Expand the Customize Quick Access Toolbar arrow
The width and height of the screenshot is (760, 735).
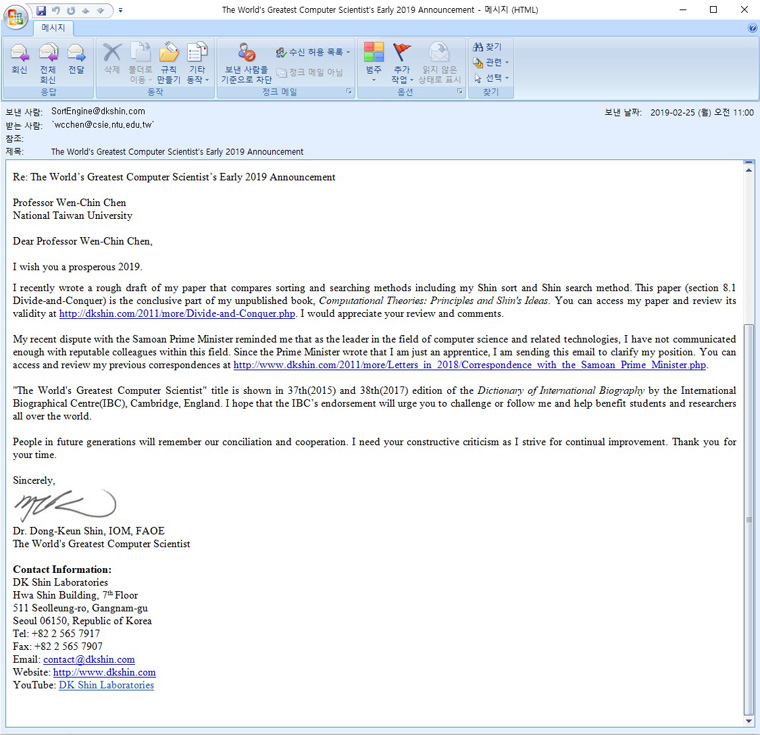[x=121, y=10]
